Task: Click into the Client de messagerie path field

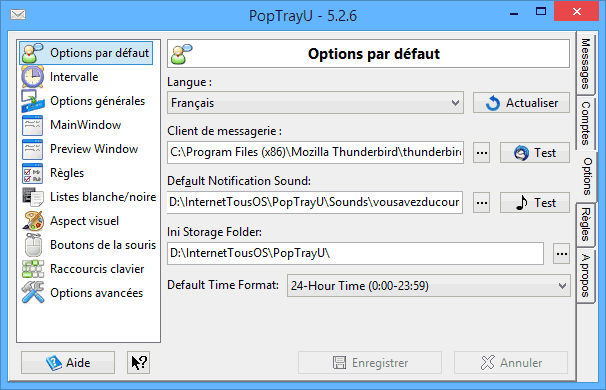Action: (315, 152)
